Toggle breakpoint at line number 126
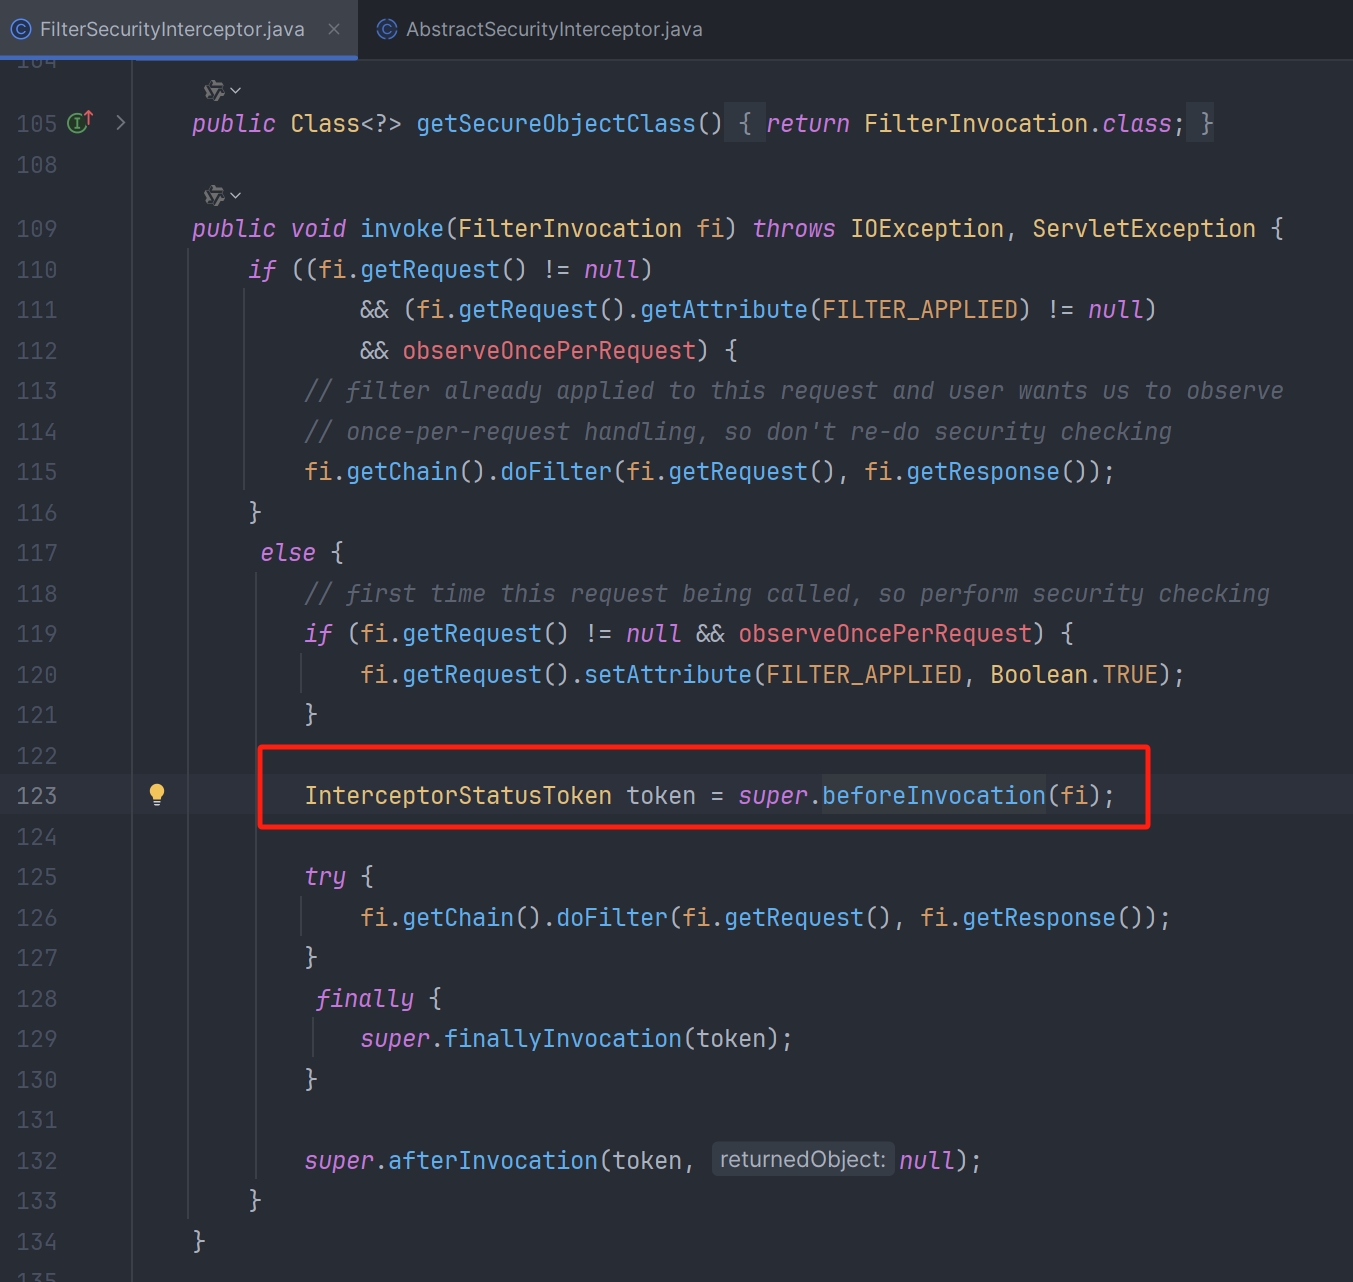Image resolution: width=1353 pixels, height=1282 pixels. click(x=37, y=918)
